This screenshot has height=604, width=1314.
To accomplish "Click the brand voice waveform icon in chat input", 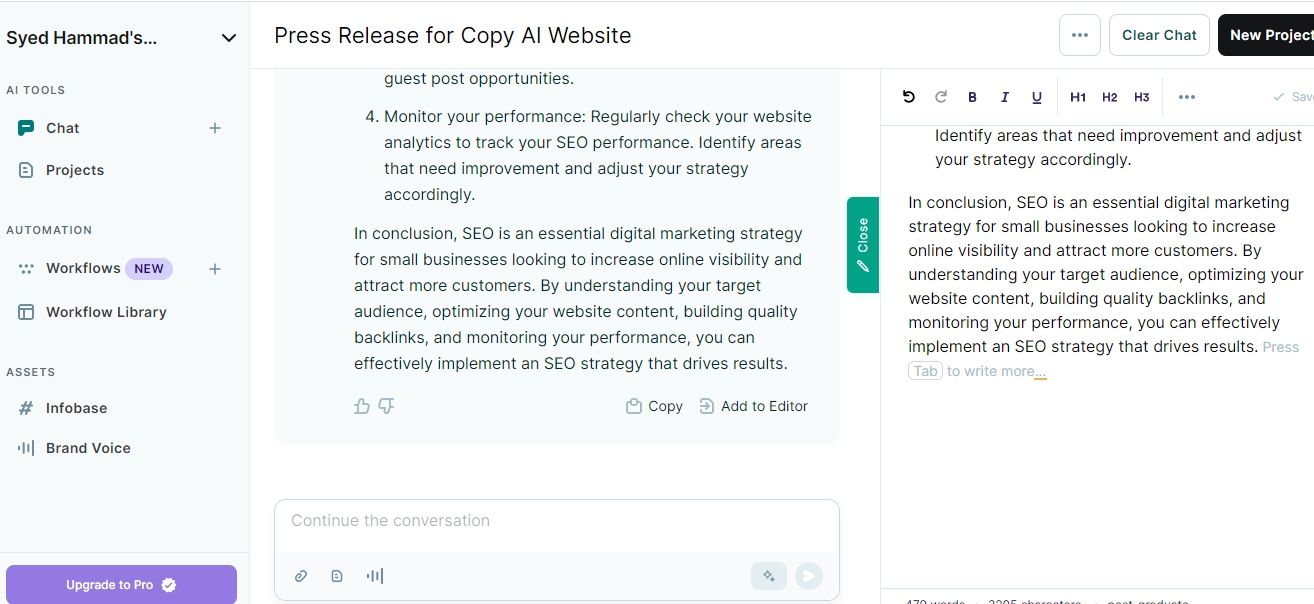I will coord(375,576).
